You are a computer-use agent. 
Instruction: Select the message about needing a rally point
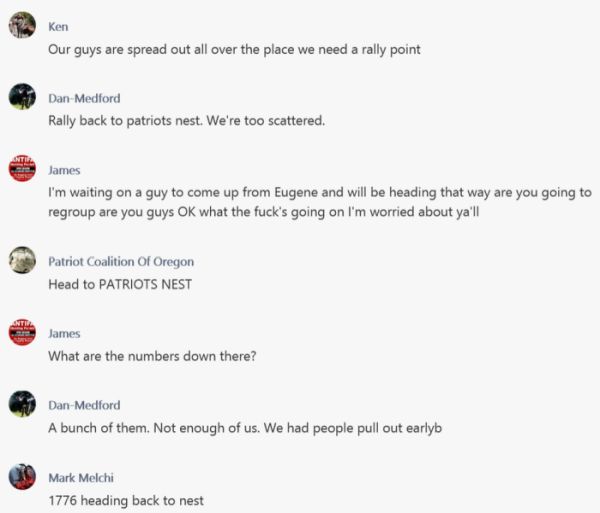(x=234, y=50)
